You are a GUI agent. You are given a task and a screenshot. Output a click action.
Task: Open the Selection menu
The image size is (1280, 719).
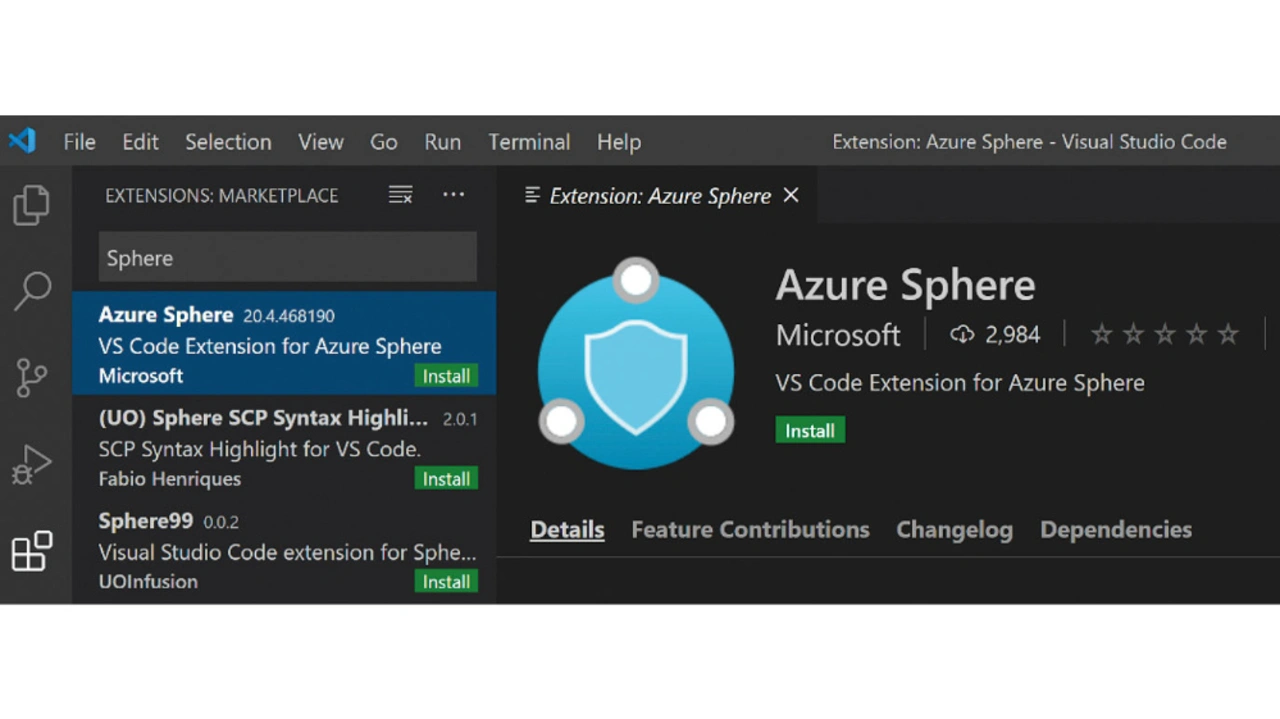[x=228, y=142]
